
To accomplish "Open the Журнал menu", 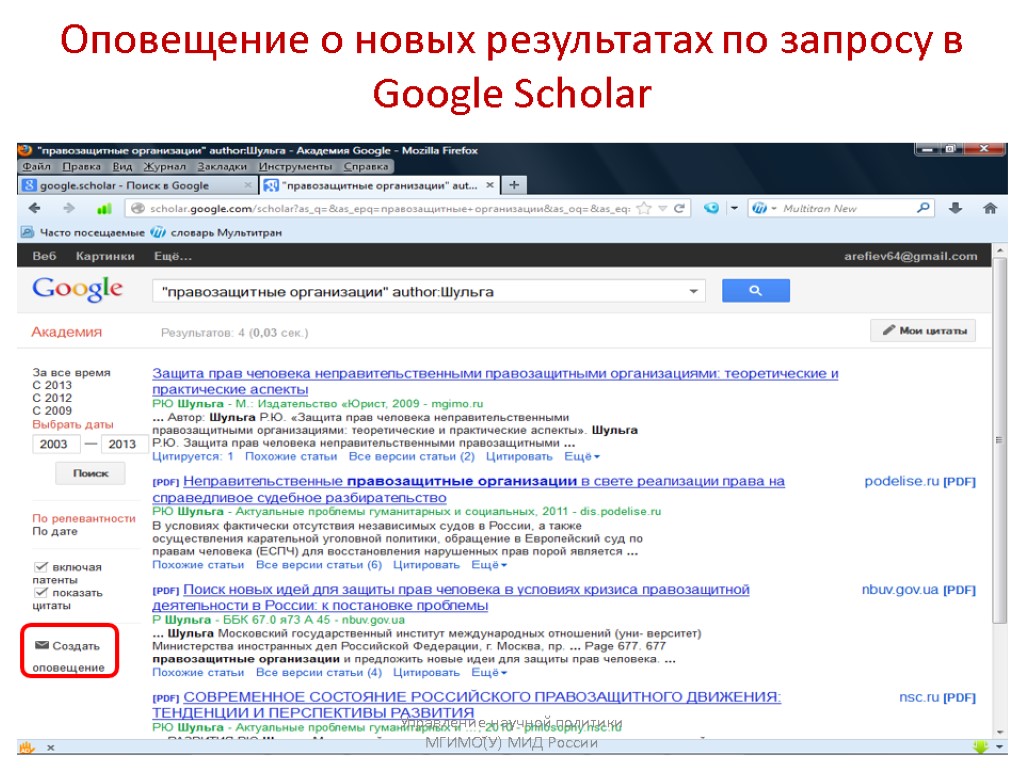I will (x=165, y=167).
